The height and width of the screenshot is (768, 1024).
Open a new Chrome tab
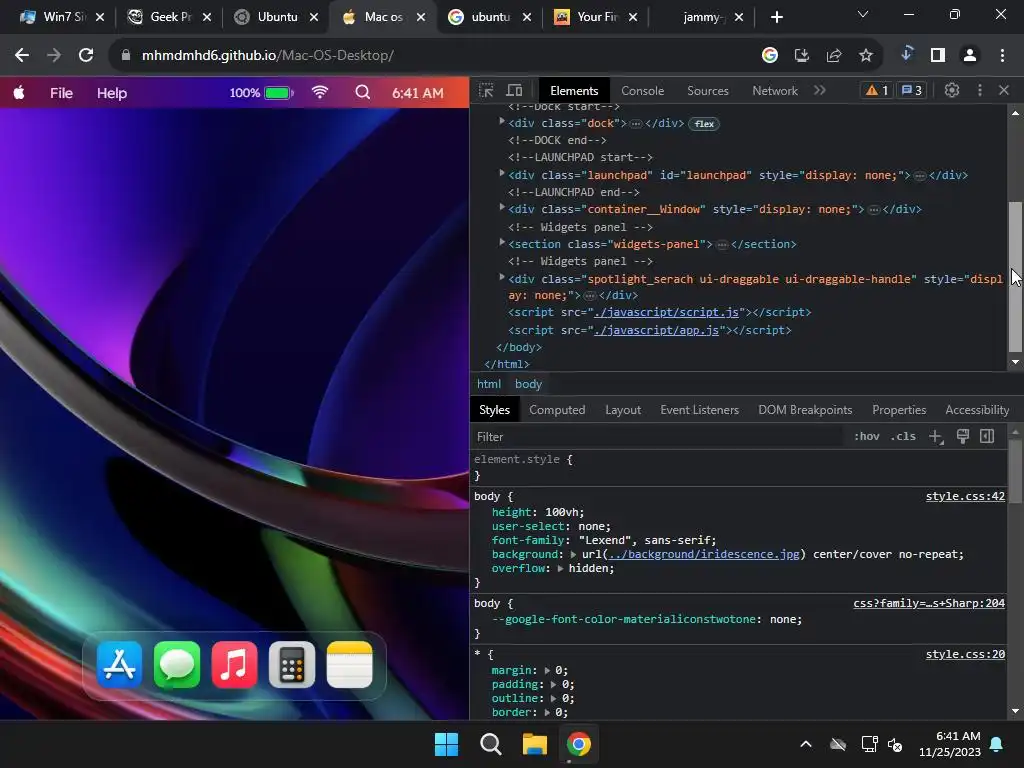pyautogui.click(x=776, y=17)
